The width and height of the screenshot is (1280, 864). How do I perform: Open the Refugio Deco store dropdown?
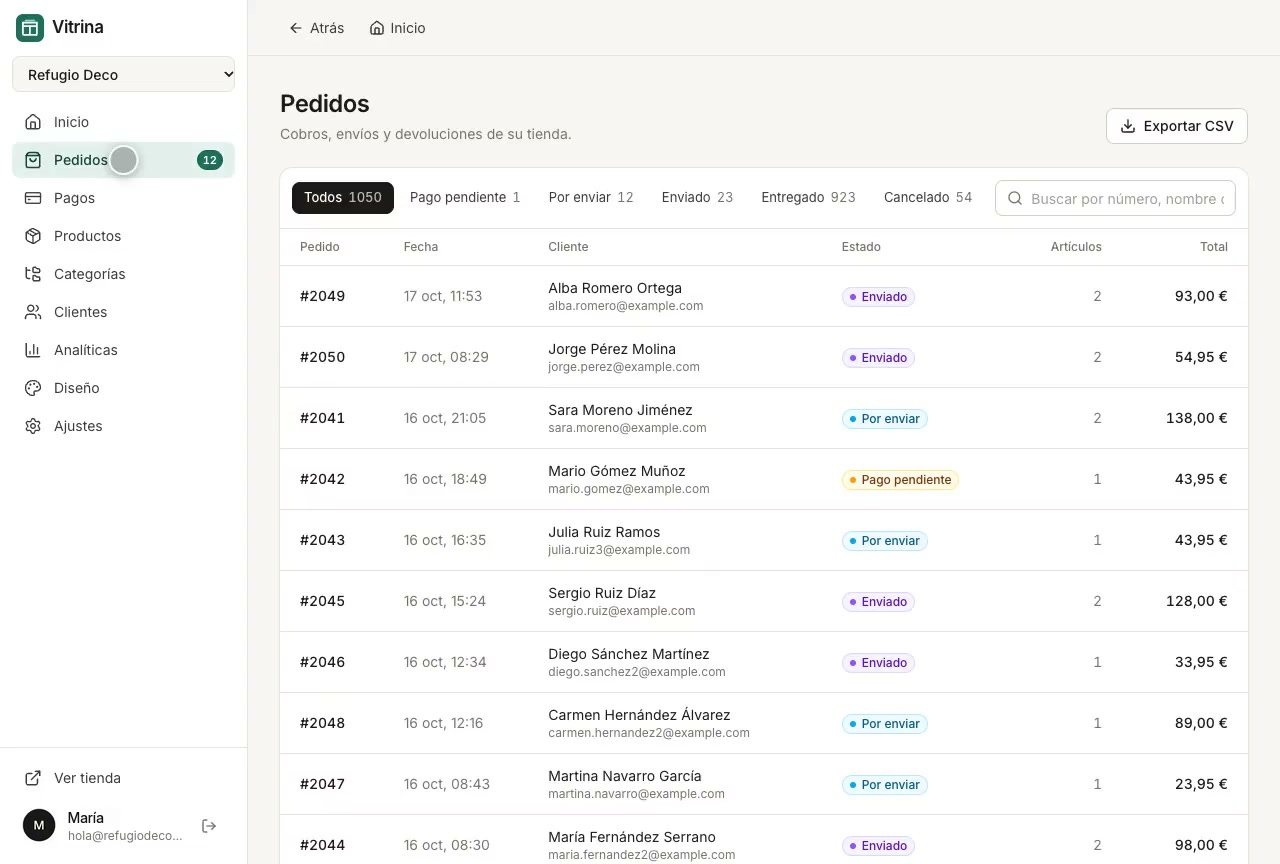[124, 75]
